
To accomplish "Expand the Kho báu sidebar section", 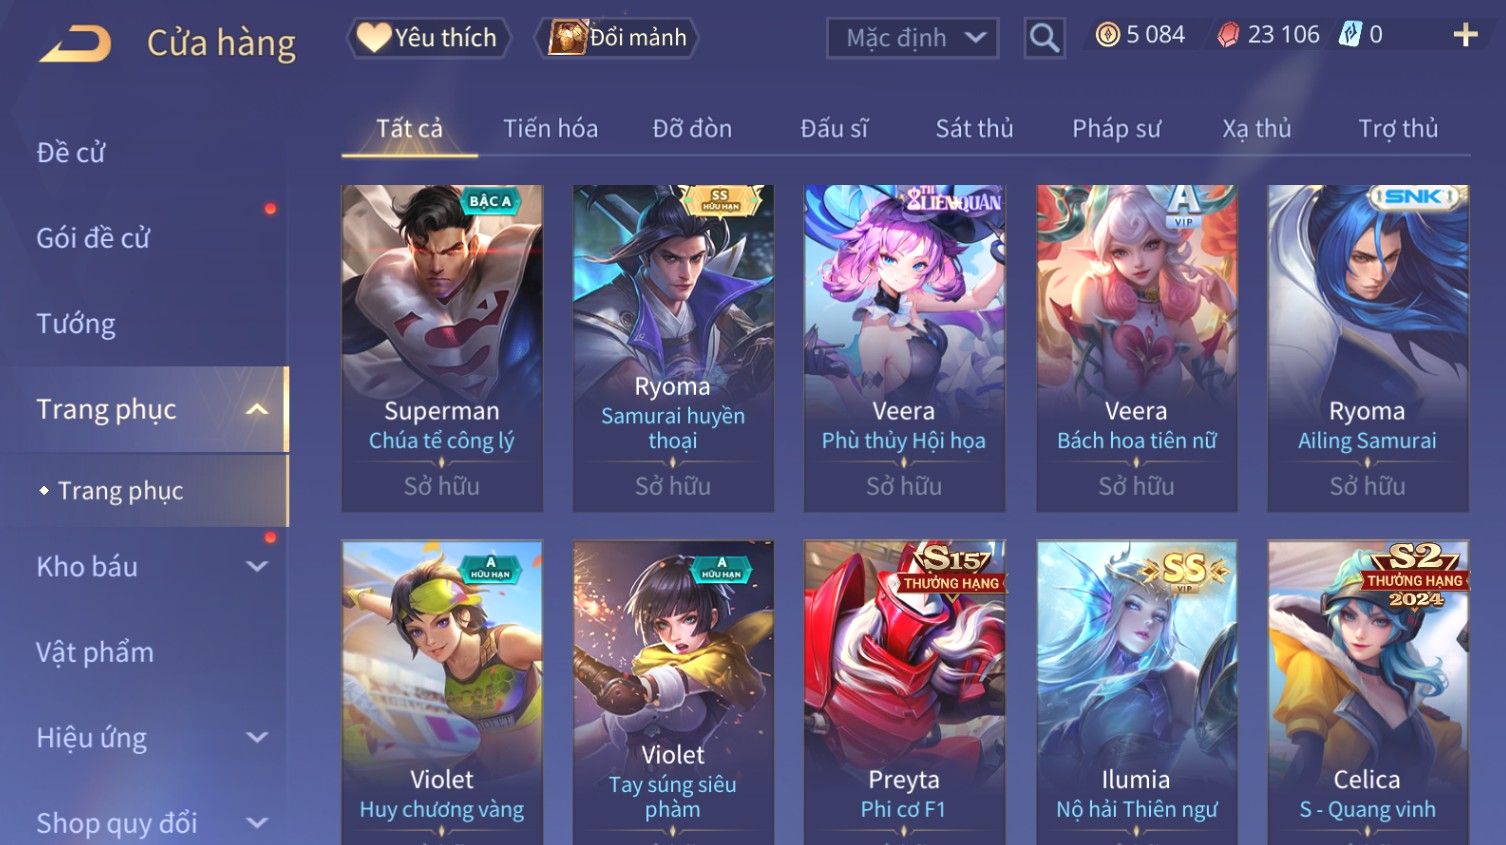I will [257, 566].
